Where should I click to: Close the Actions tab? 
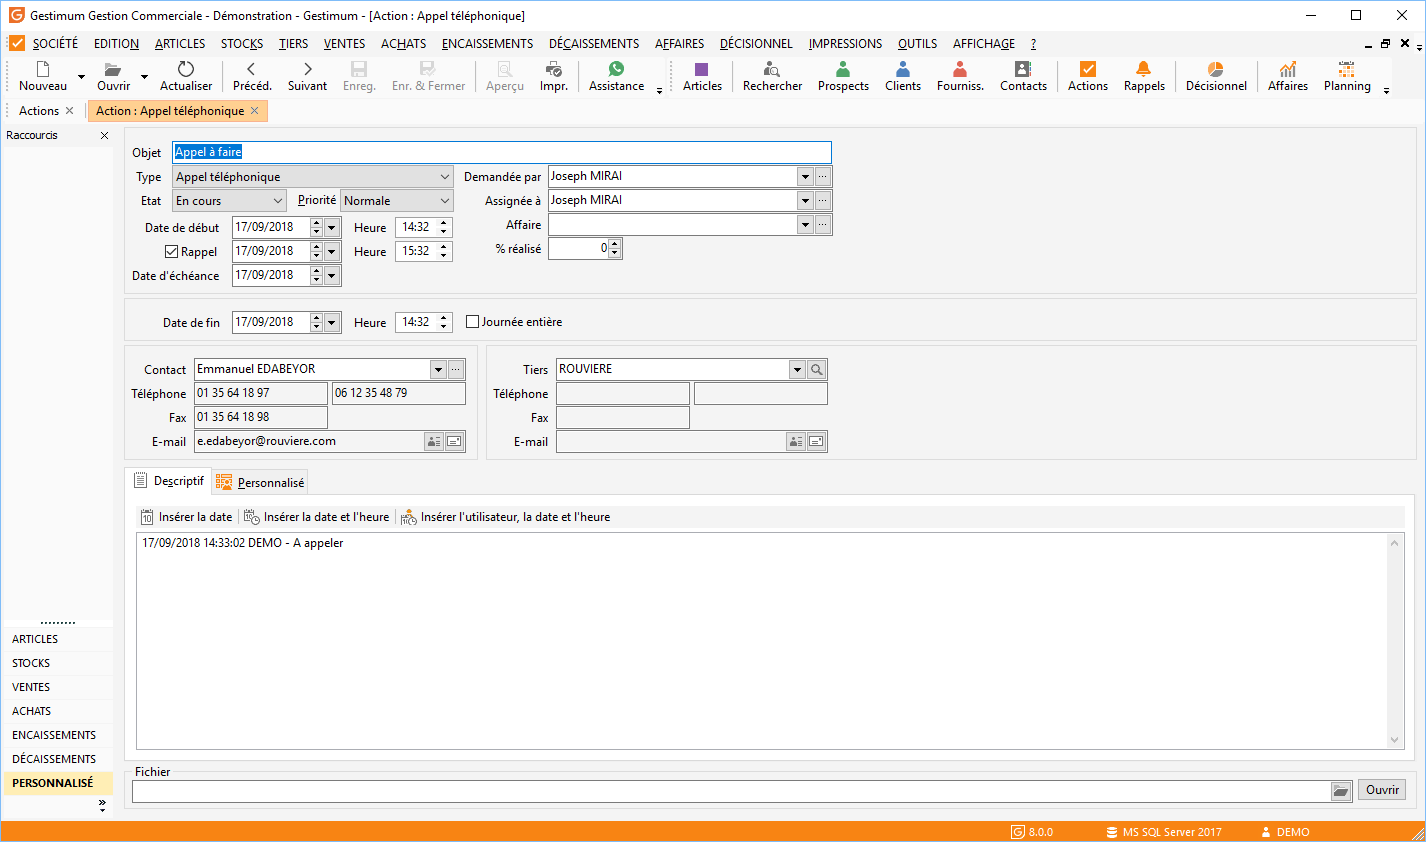coord(69,111)
